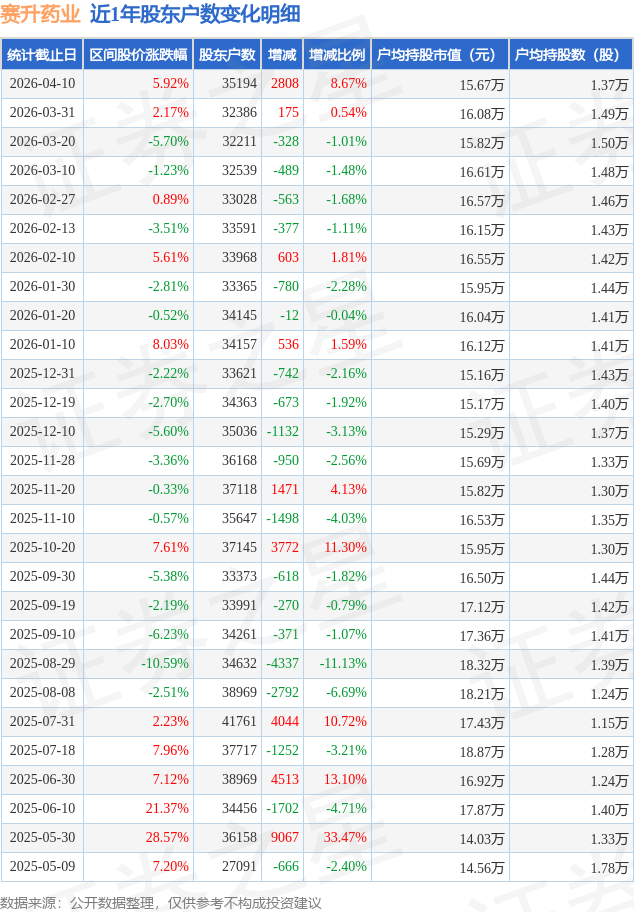Click the 数据来源 footer note
634x912 pixels.
161,903
